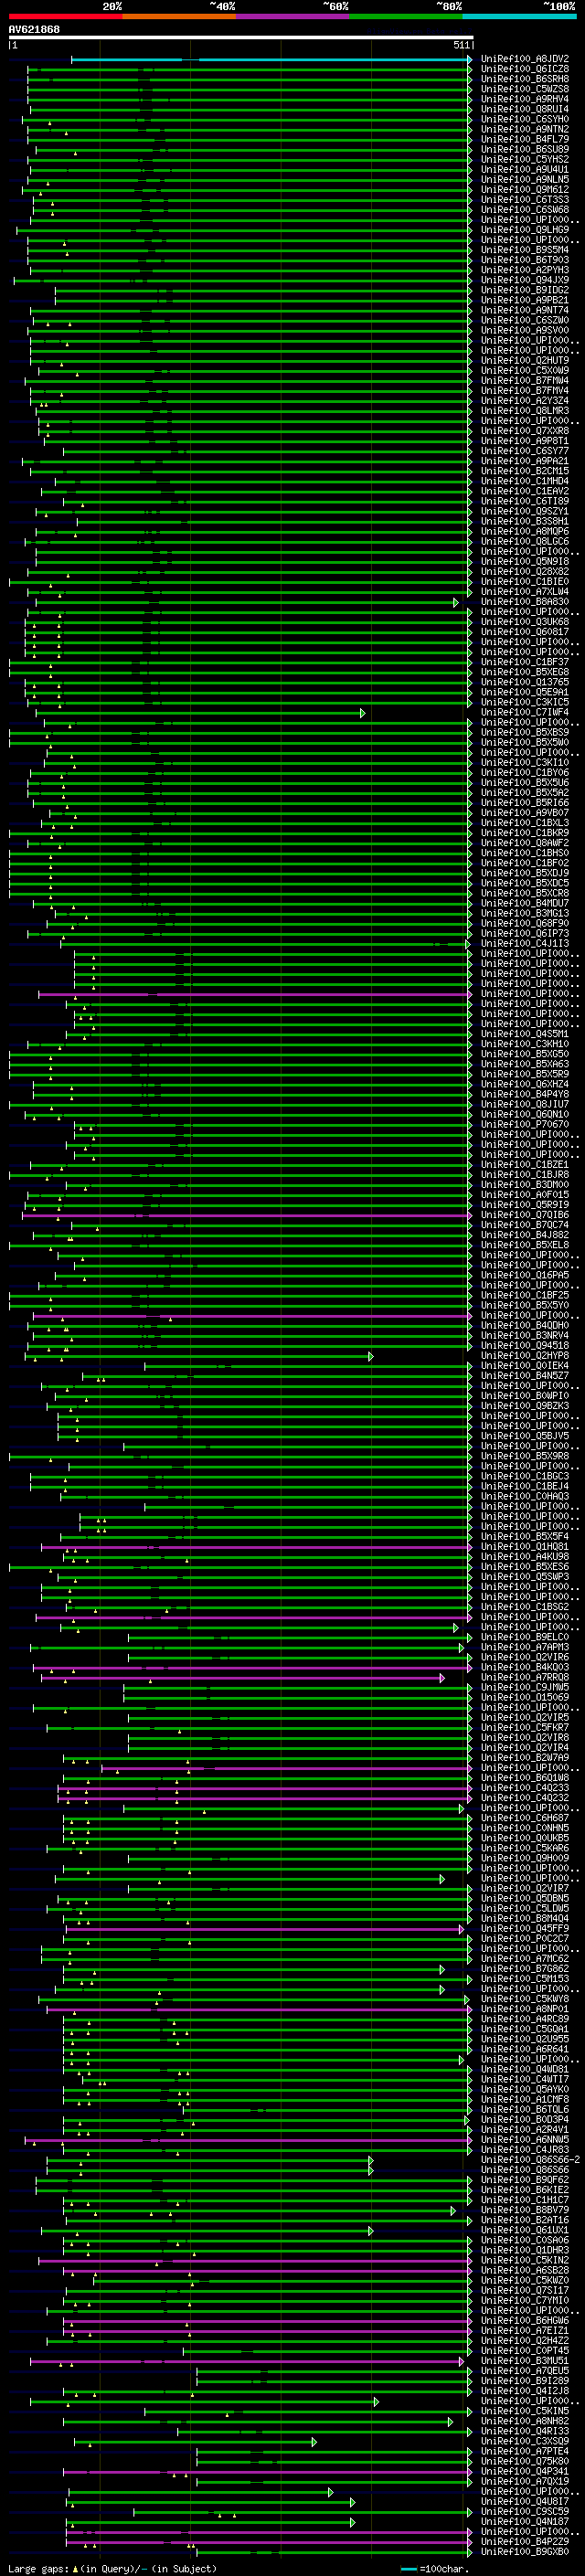
Task: Open hit UniRef100_B5X5Y0
Action: point(524,1305)
